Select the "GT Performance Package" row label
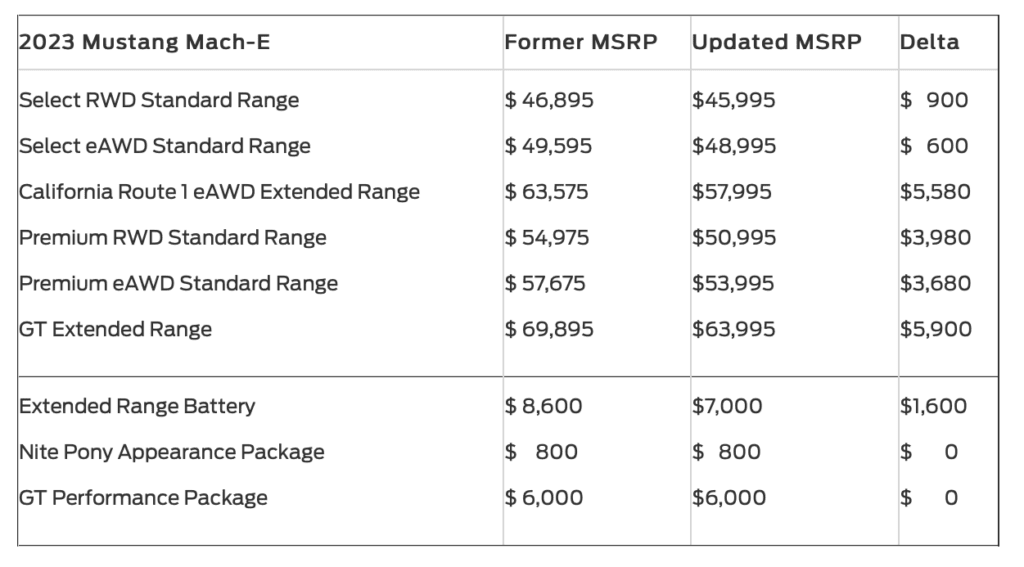The image size is (1024, 567). pyautogui.click(x=143, y=497)
